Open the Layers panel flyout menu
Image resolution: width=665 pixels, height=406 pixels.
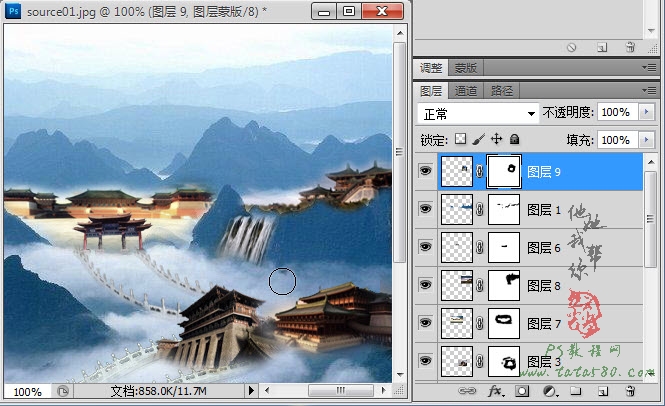649,90
